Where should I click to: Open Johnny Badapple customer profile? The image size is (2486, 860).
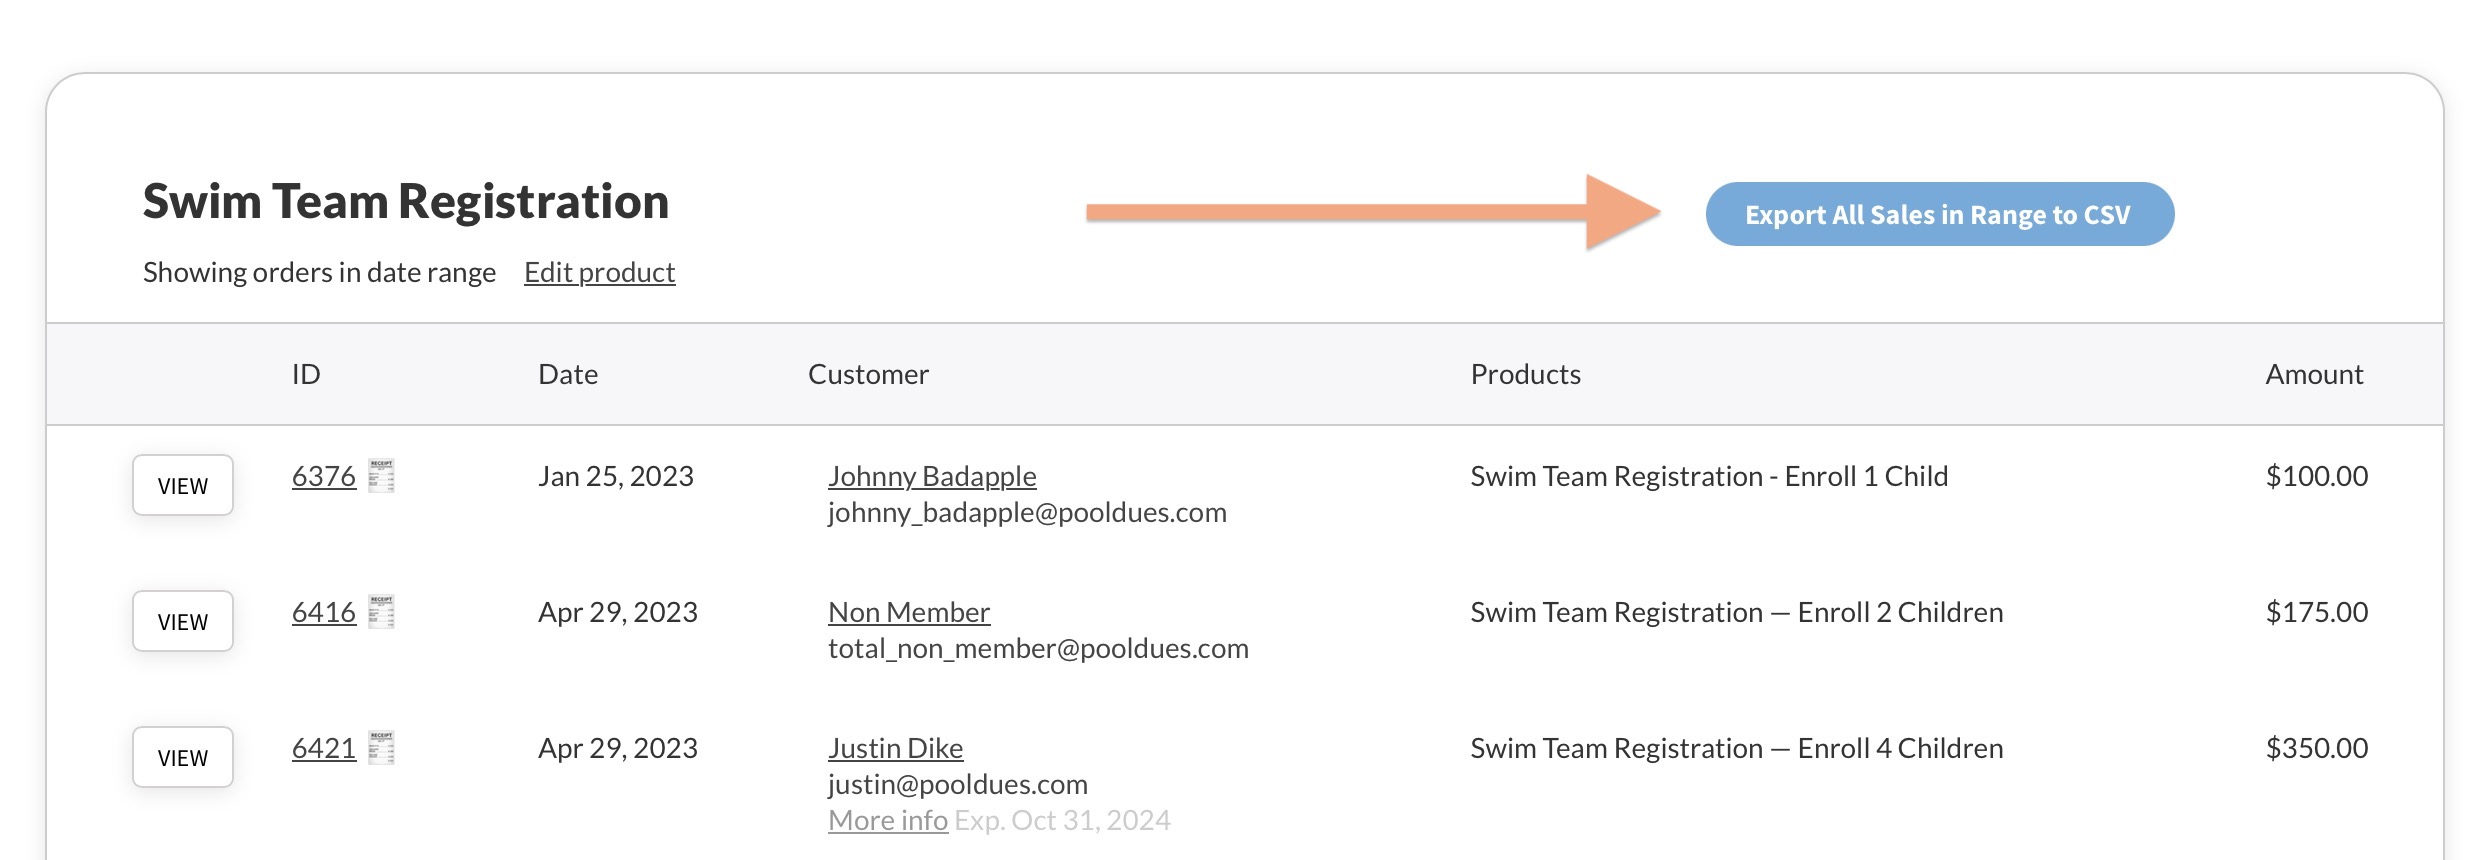(932, 476)
